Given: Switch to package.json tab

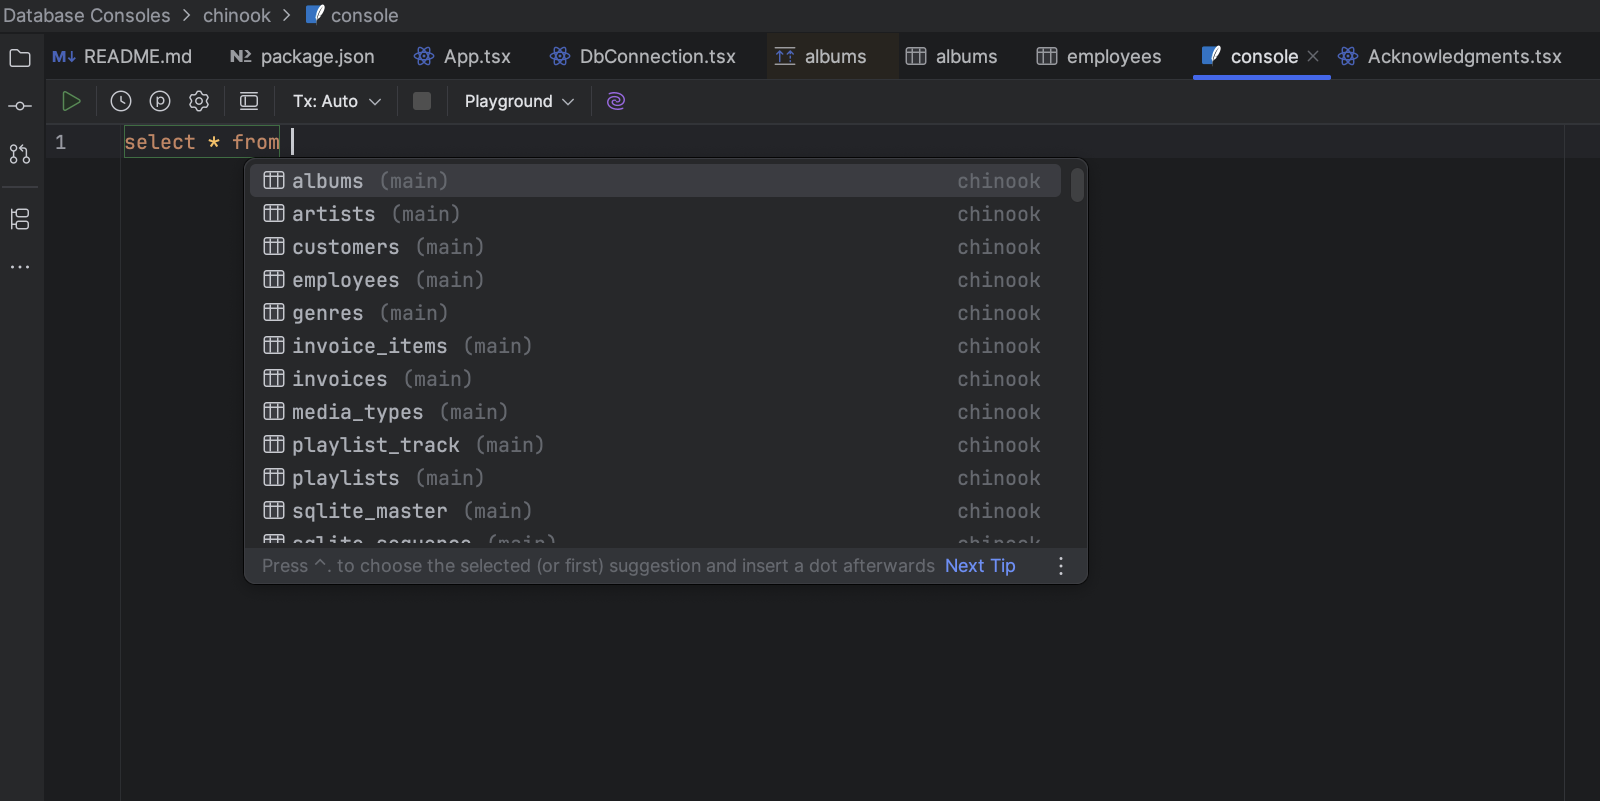Looking at the screenshot, I should (303, 57).
